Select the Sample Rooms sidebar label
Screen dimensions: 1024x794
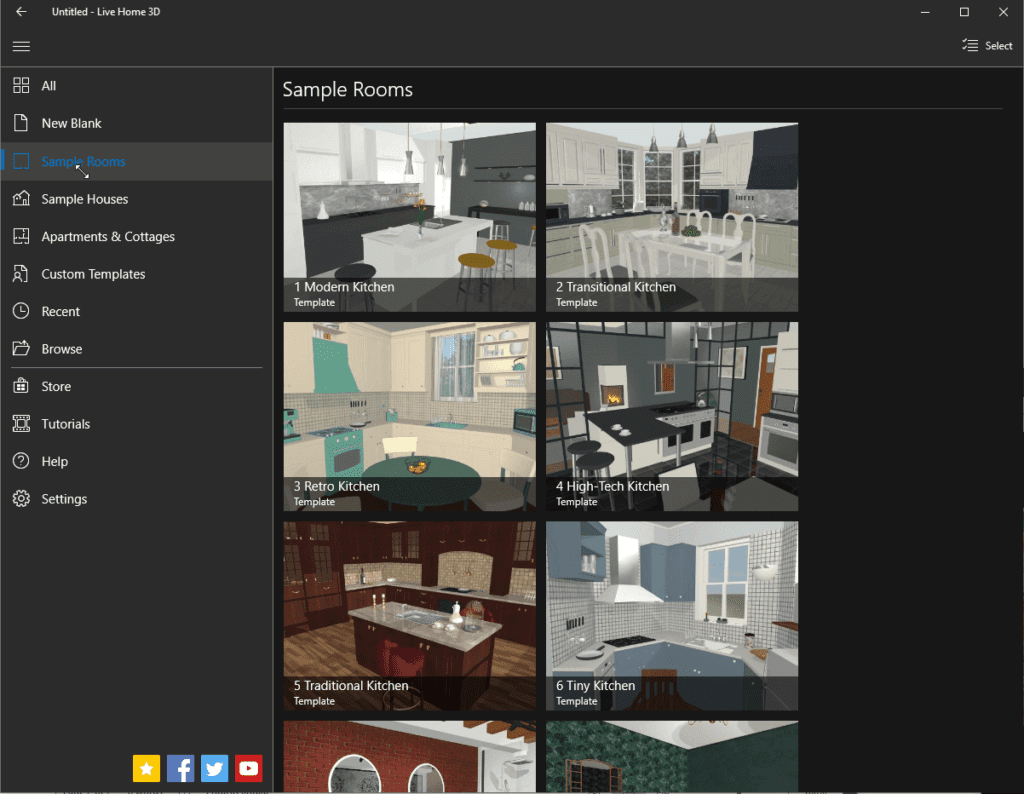pyautogui.click(x=84, y=161)
